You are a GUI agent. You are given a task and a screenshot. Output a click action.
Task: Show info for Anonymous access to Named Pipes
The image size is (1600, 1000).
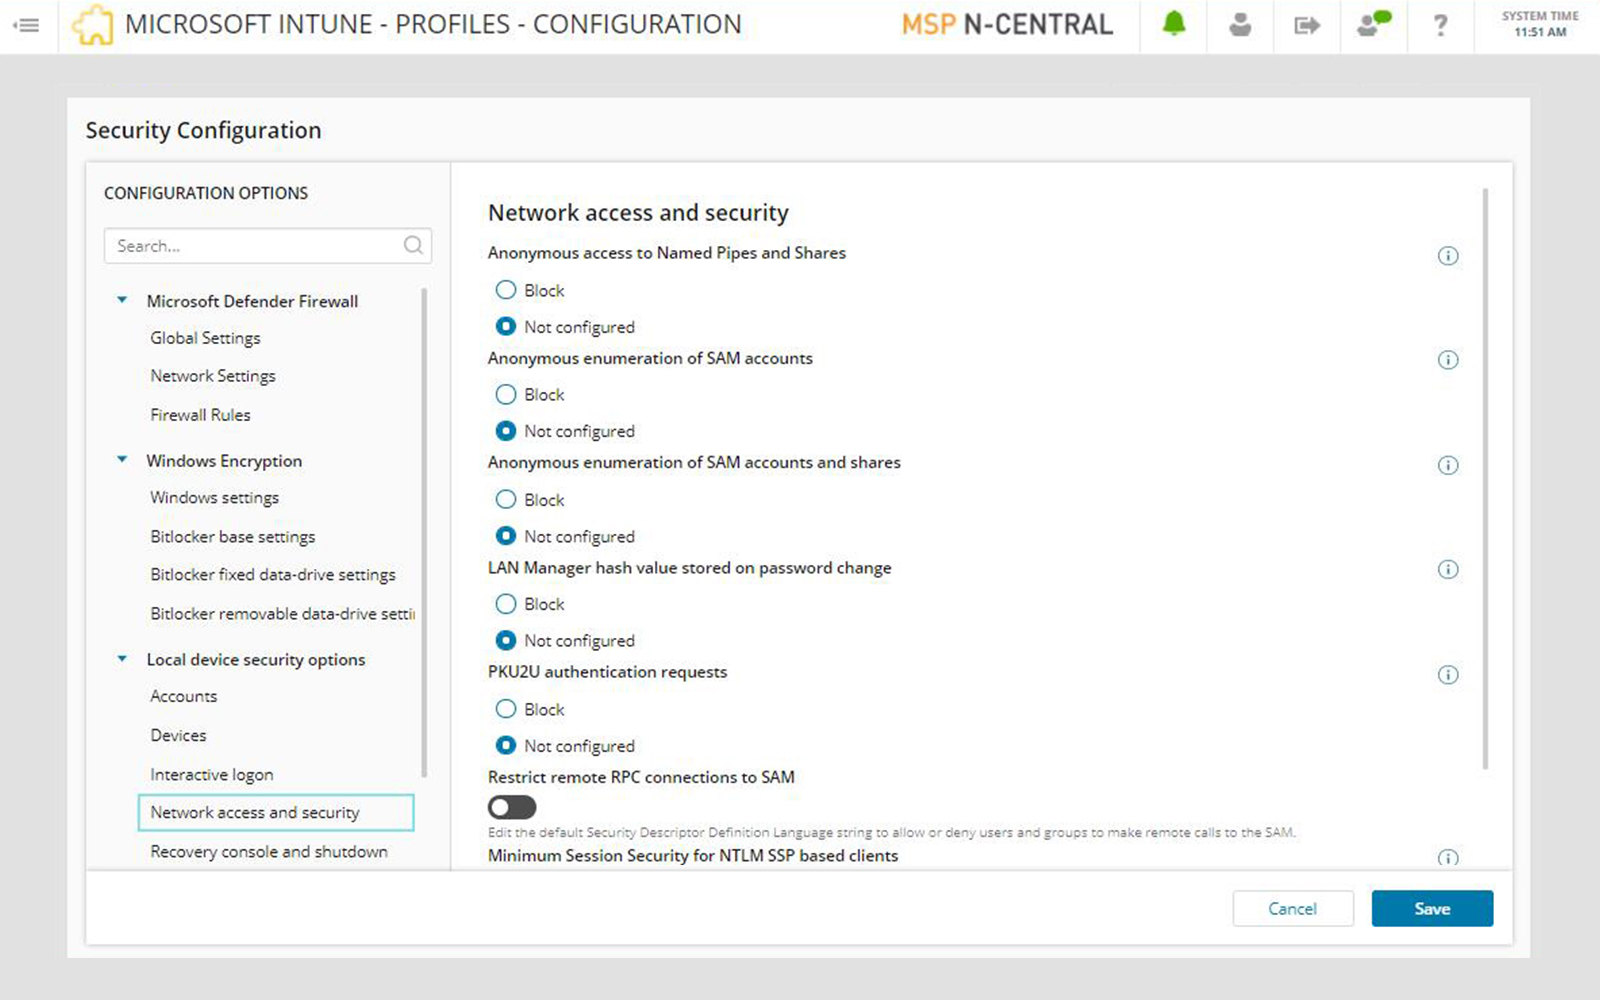point(1447,256)
